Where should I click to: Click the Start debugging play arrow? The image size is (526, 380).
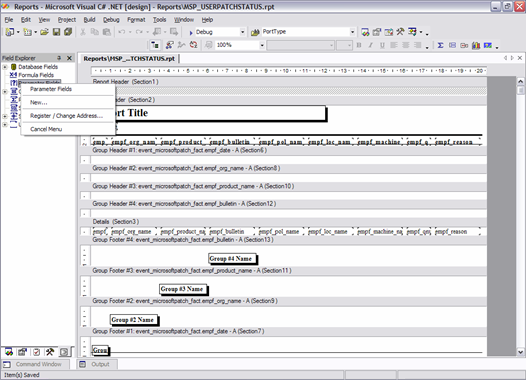(191, 33)
